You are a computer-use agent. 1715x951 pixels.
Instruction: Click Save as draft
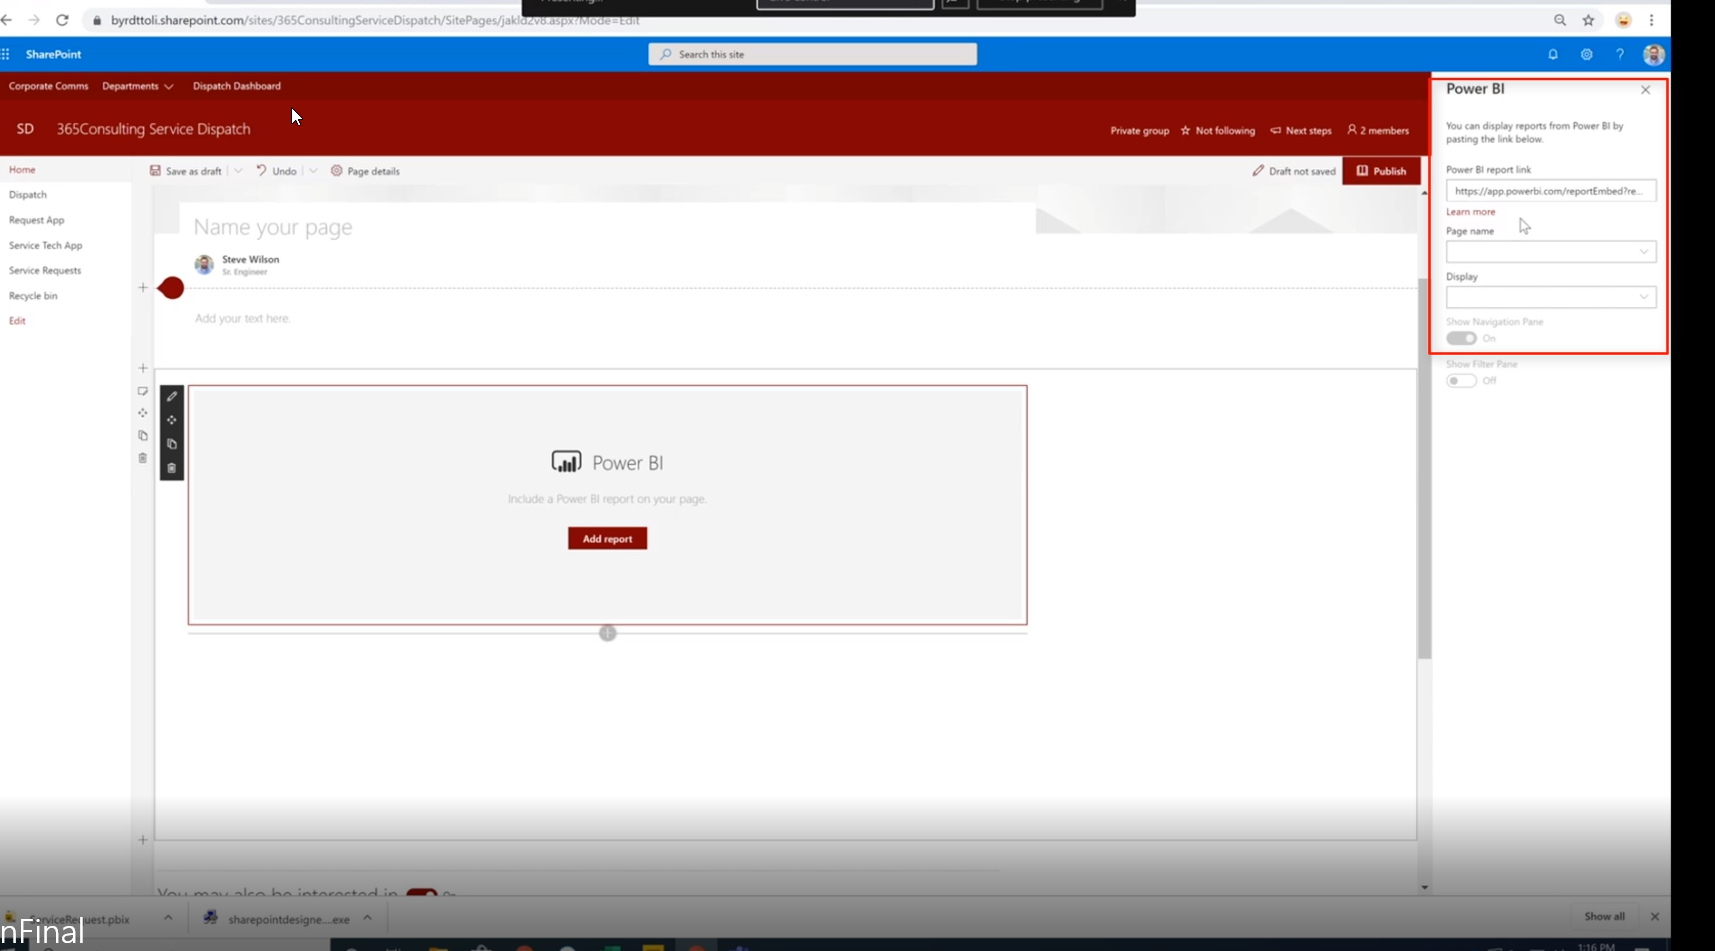[186, 171]
